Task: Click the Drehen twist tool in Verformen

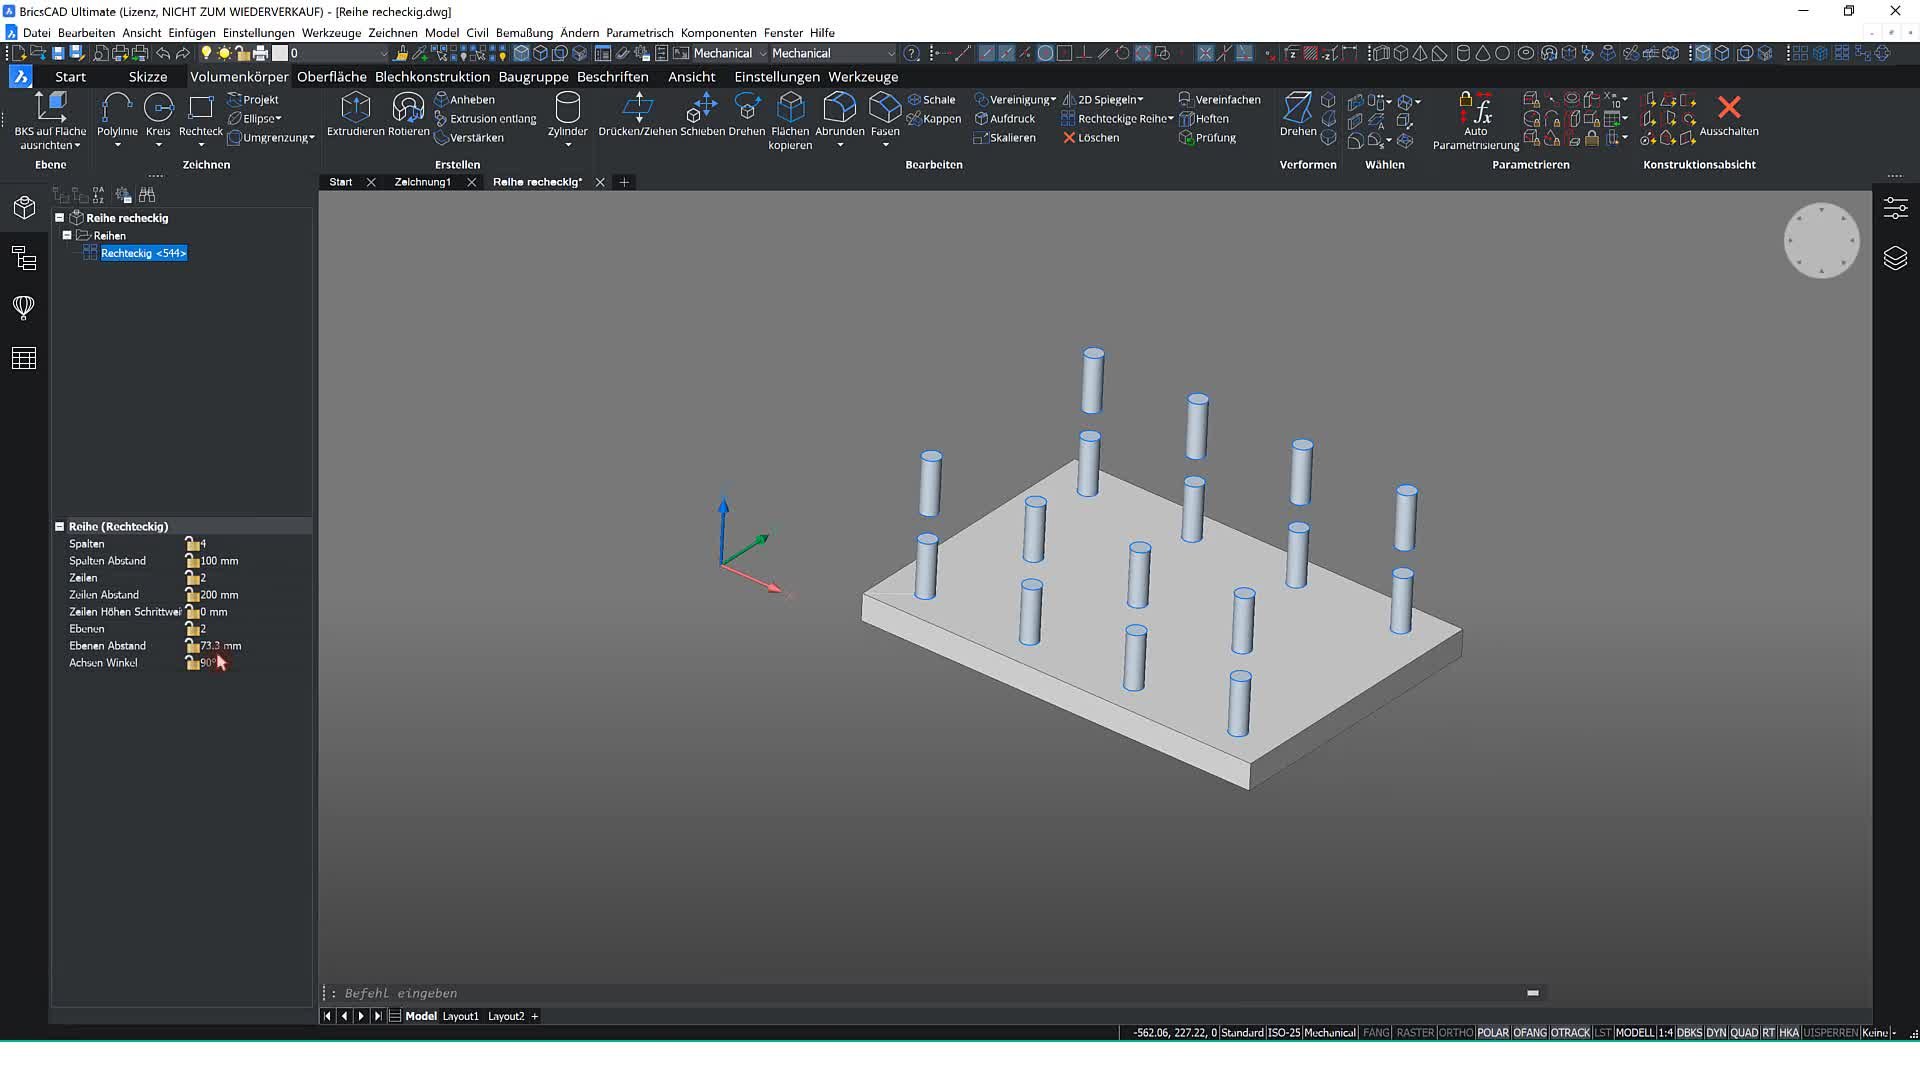Action: tap(1298, 115)
